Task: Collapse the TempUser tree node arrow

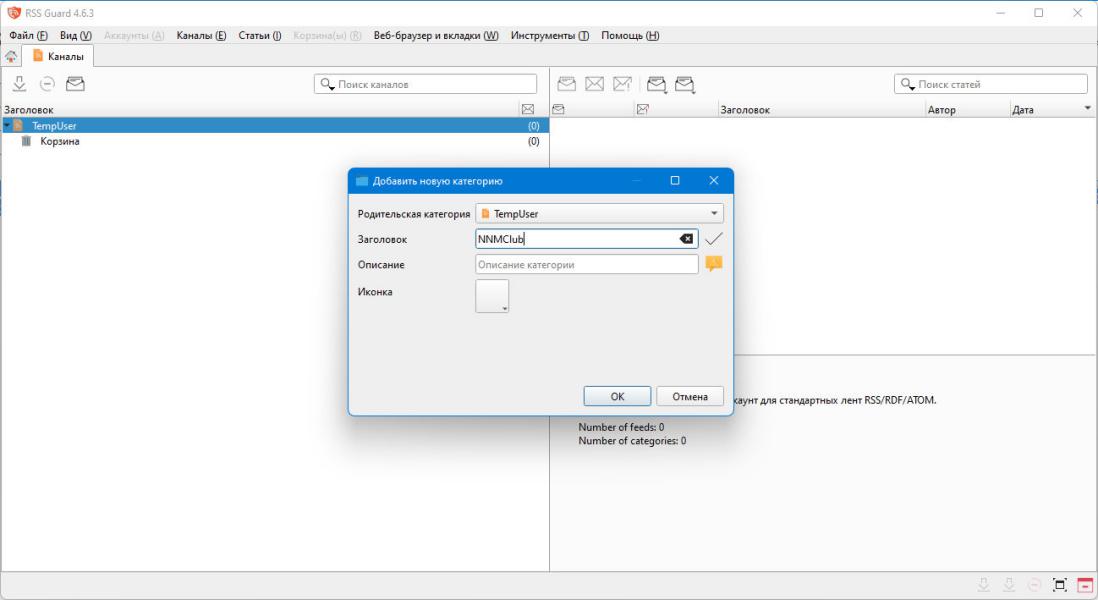Action: (x=7, y=125)
